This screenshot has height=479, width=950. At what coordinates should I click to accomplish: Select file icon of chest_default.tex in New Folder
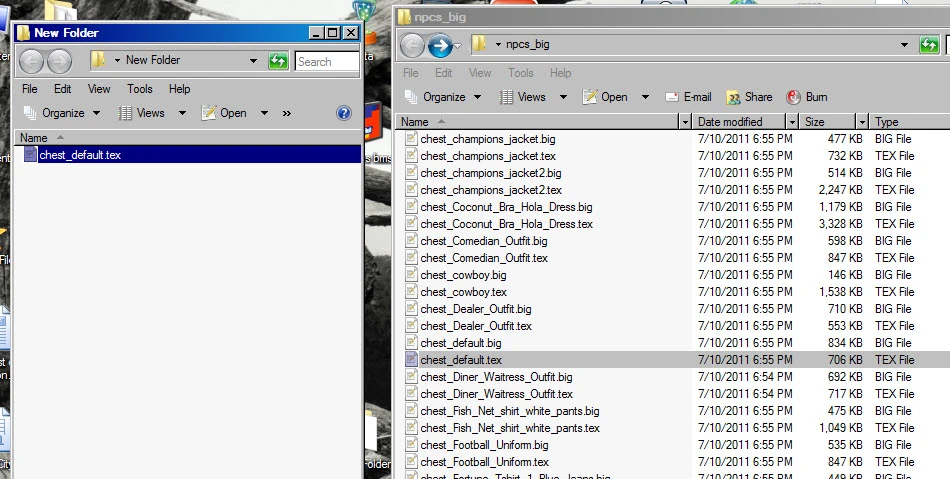tap(30, 154)
